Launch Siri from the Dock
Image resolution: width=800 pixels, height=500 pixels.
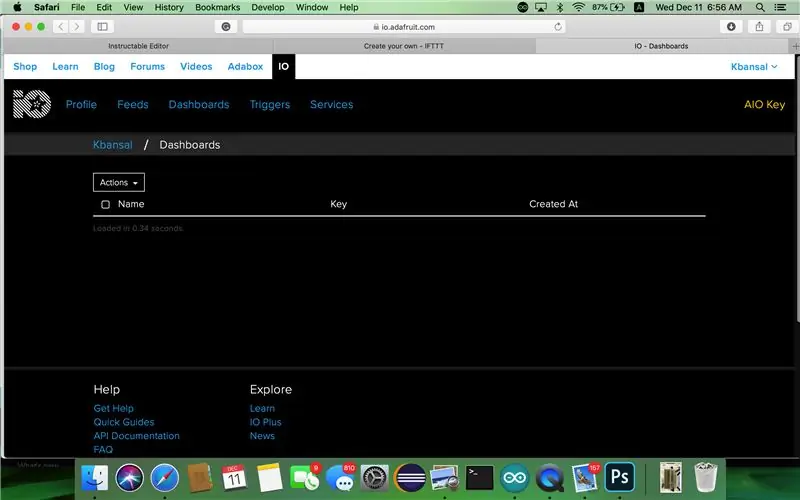pyautogui.click(x=130, y=479)
